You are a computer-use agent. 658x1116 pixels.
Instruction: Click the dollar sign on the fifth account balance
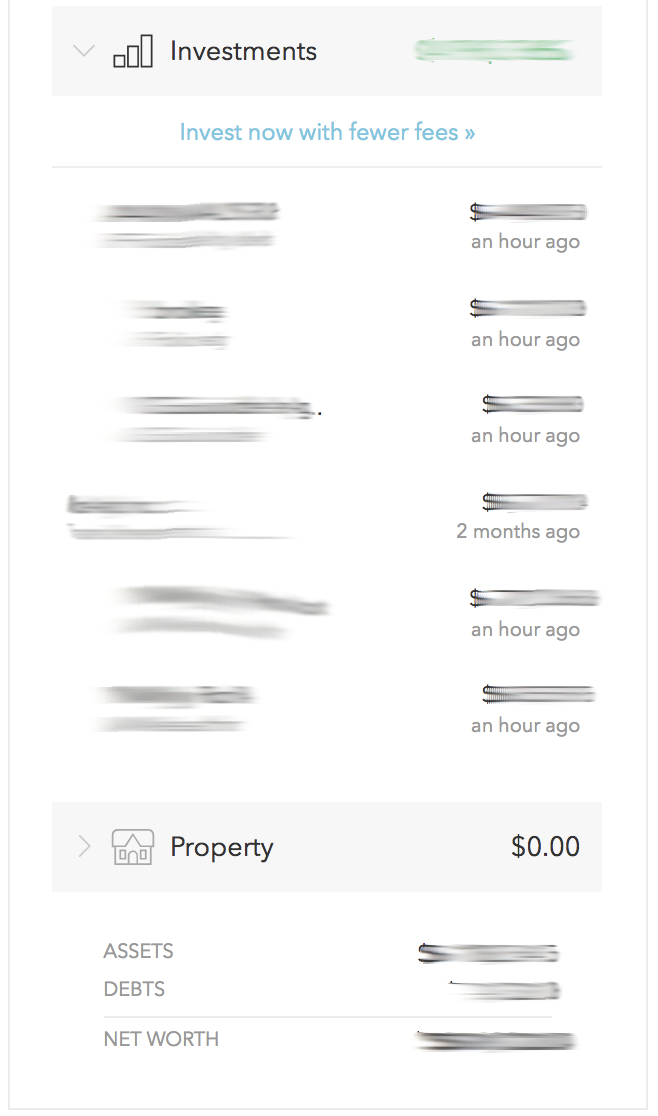(473, 597)
